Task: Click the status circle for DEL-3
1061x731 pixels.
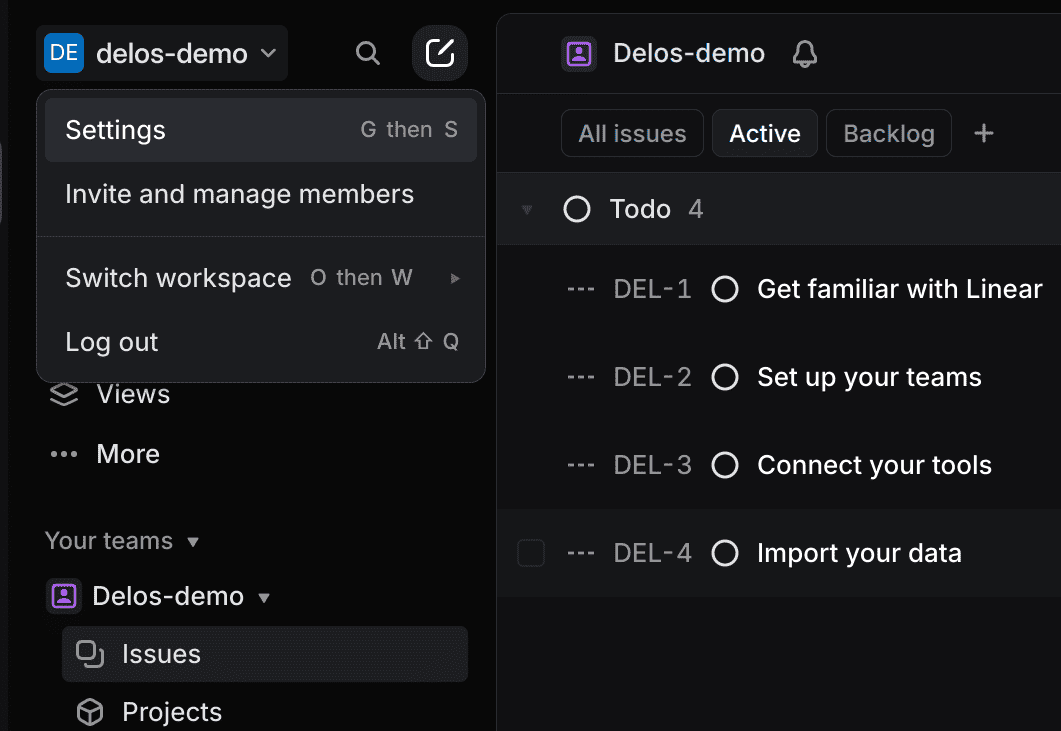Action: click(725, 465)
